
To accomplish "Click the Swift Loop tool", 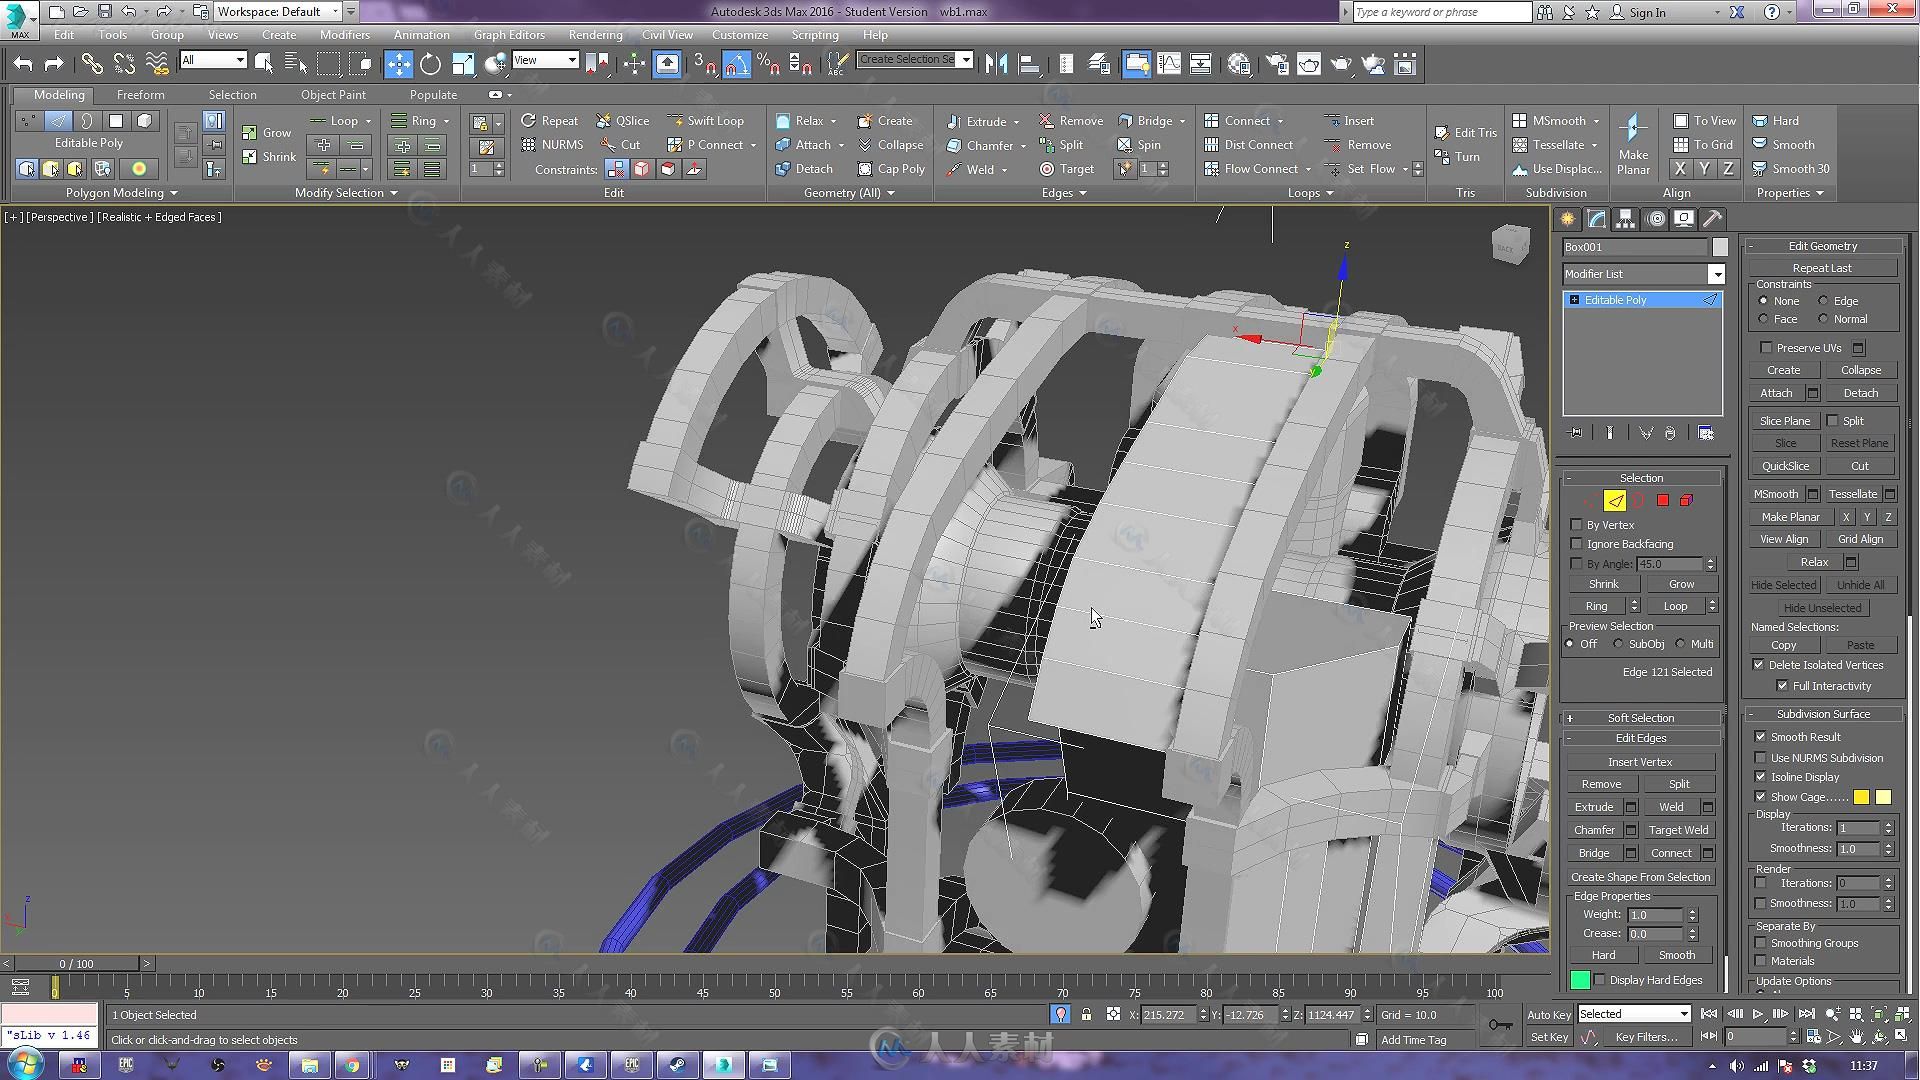I will [x=706, y=121].
